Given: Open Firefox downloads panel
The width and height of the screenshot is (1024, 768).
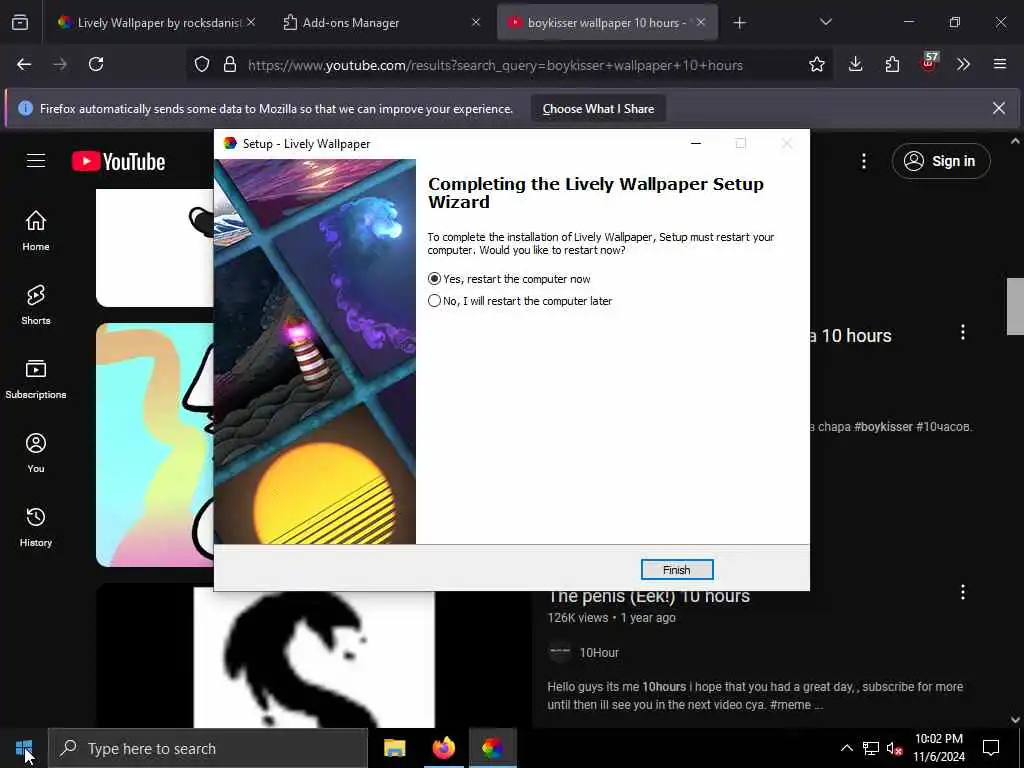Looking at the screenshot, I should coord(856,64).
